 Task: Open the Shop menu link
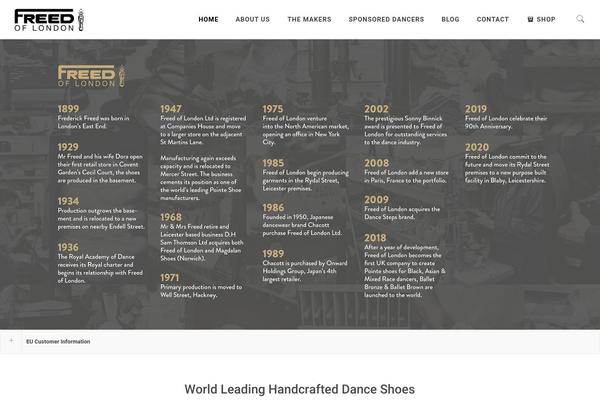click(546, 19)
